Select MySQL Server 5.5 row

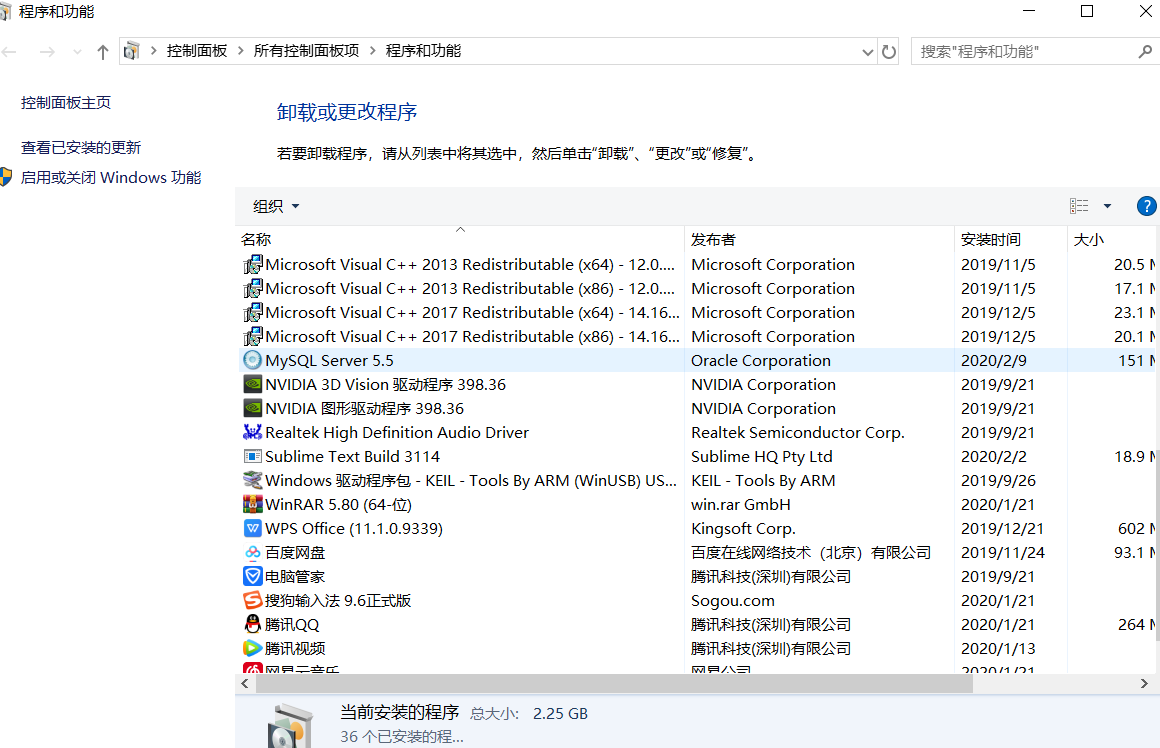[695, 360]
